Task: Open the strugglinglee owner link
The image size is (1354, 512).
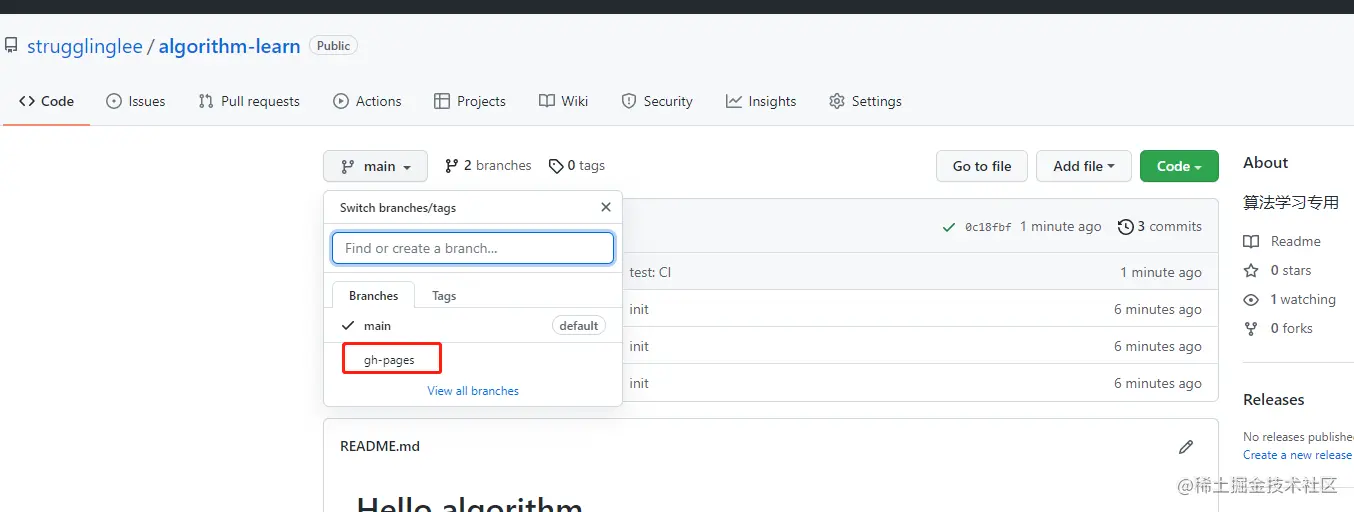Action: [x=85, y=46]
